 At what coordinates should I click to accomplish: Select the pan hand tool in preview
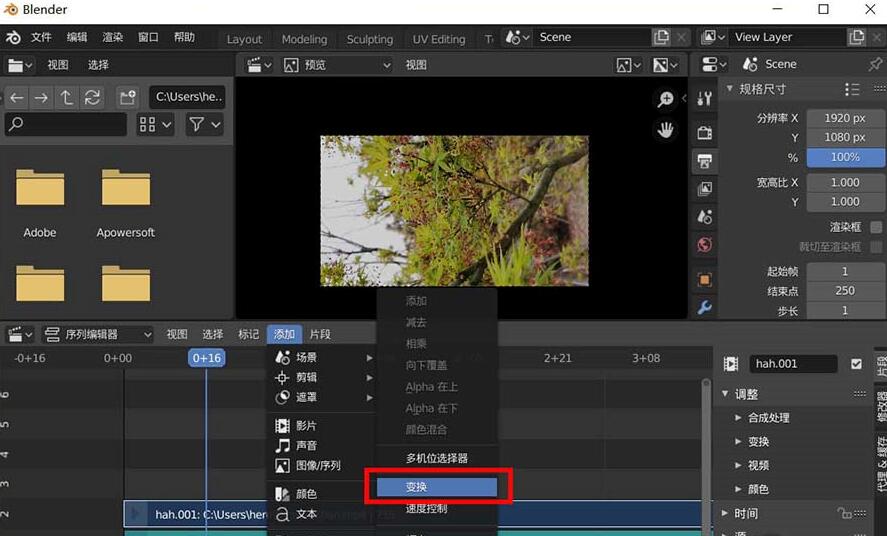point(665,130)
